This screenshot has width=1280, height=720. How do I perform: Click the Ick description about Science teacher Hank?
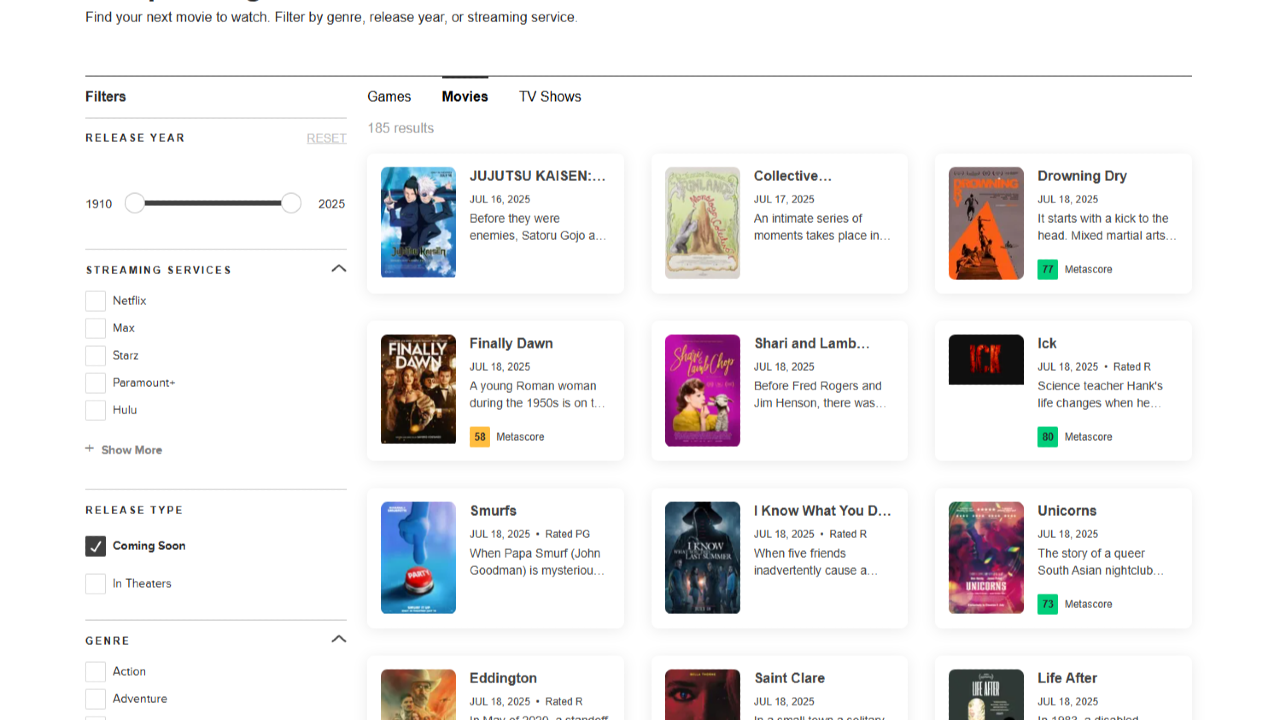tap(1100, 395)
